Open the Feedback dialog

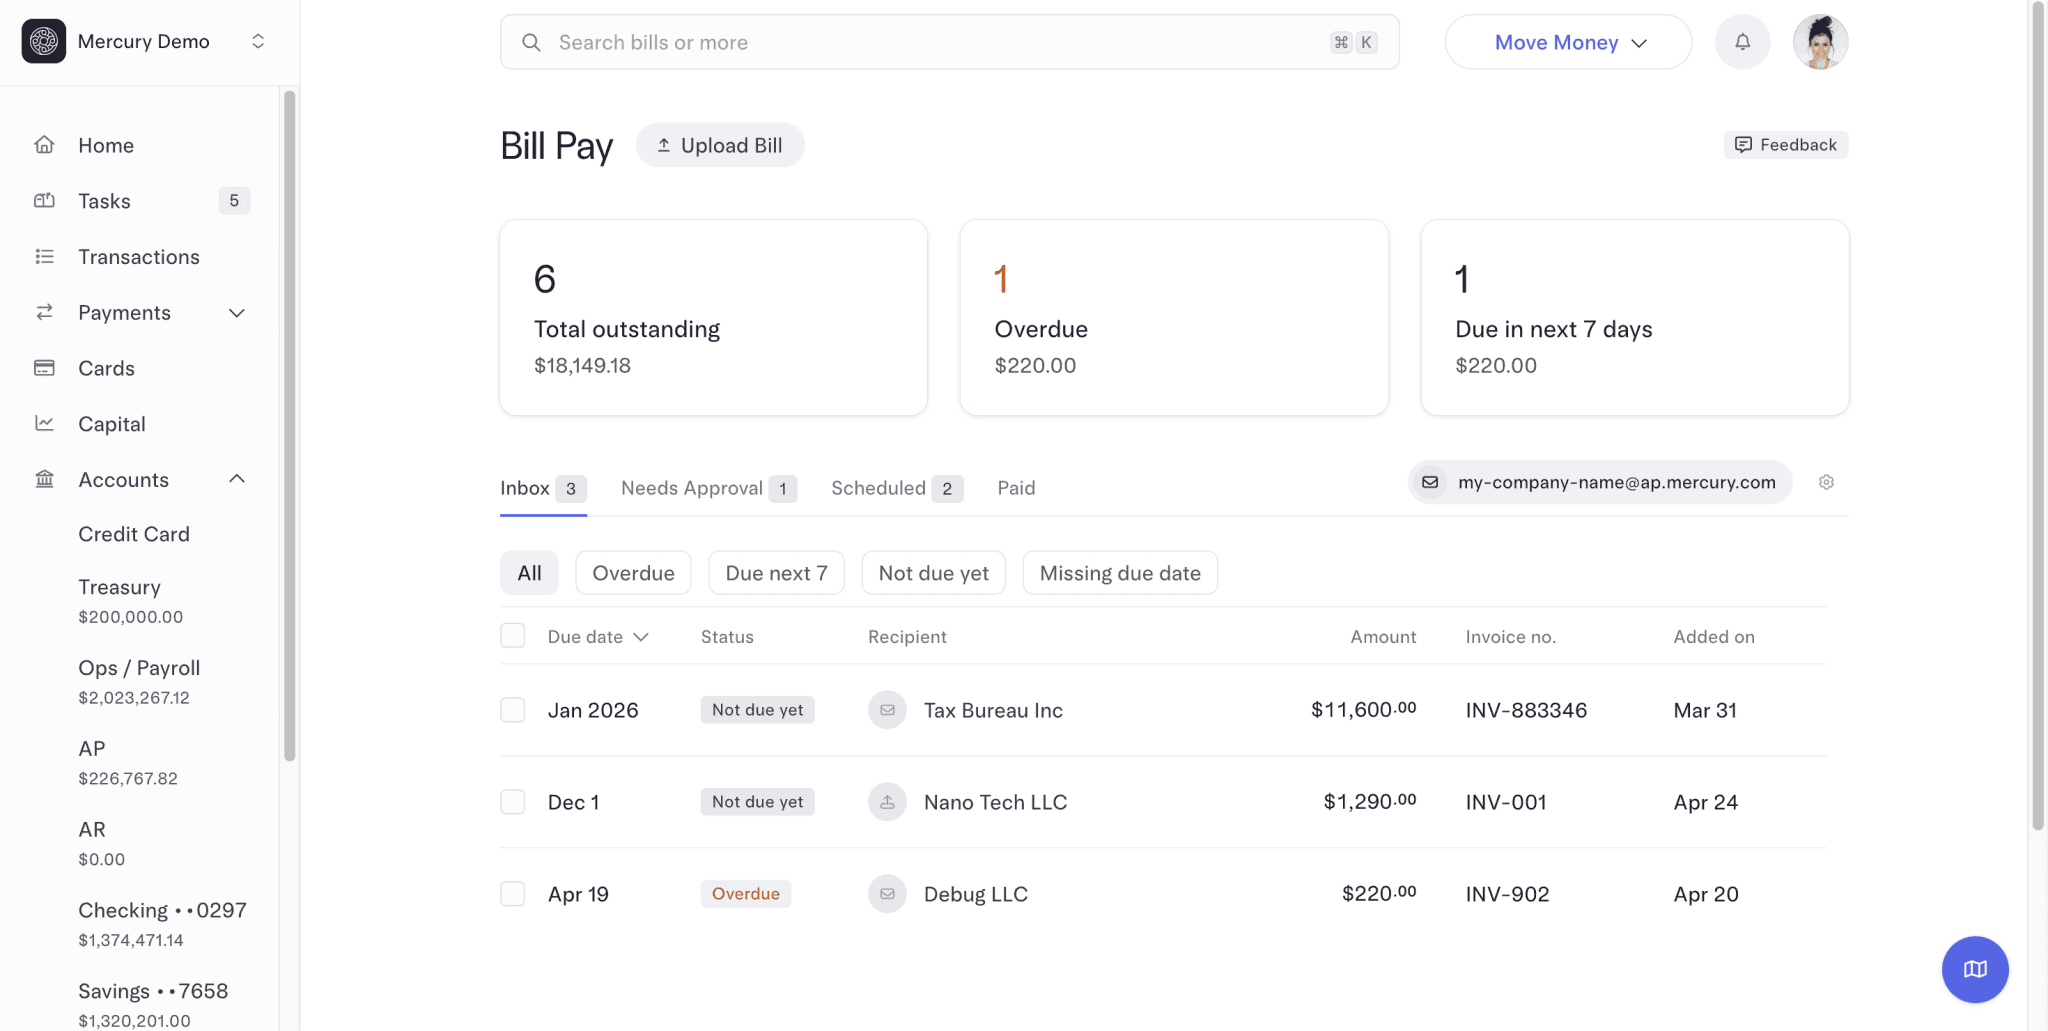pos(1786,144)
